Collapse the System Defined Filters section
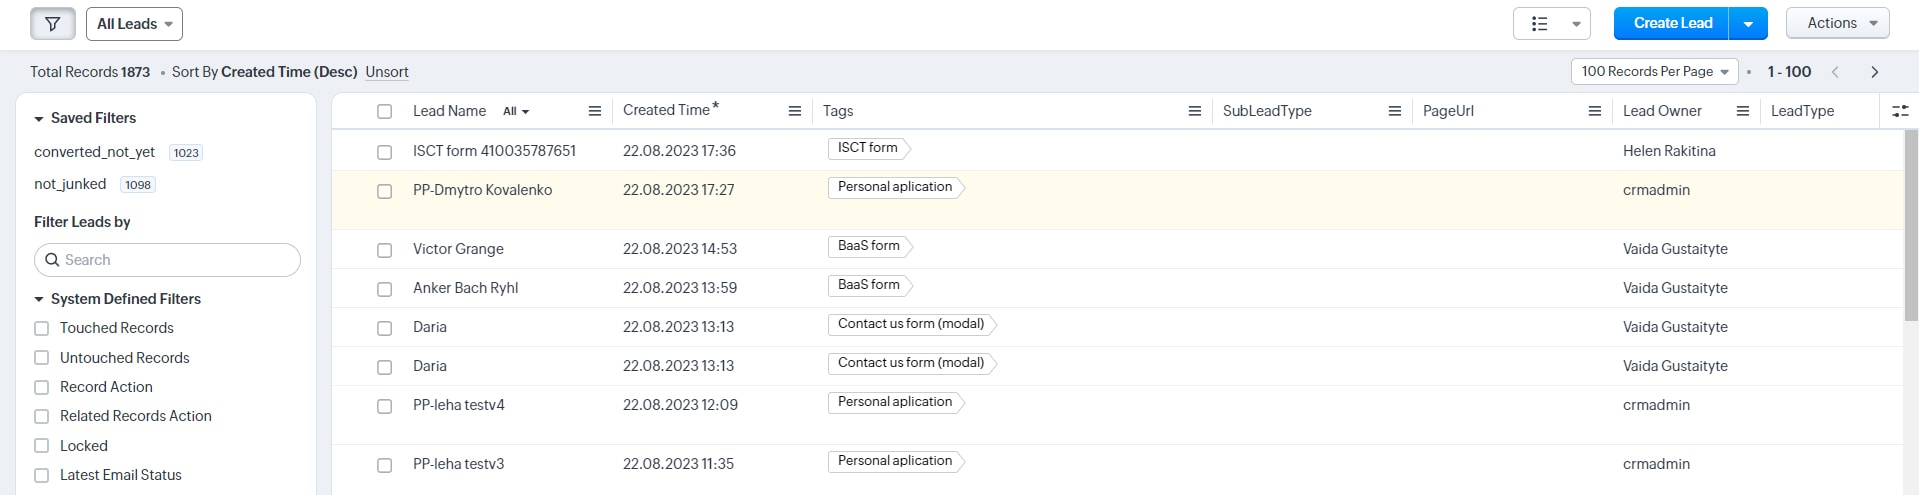1919x495 pixels. 39,299
